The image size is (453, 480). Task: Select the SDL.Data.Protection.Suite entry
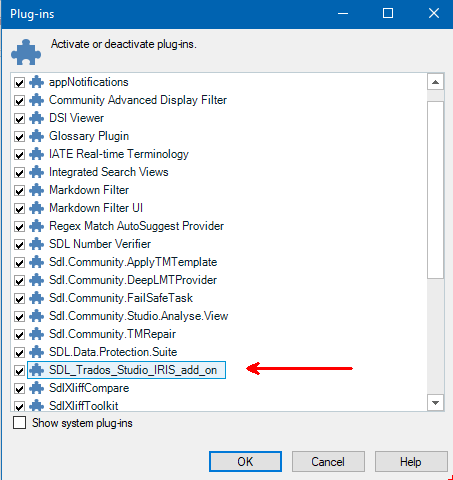[113, 352]
